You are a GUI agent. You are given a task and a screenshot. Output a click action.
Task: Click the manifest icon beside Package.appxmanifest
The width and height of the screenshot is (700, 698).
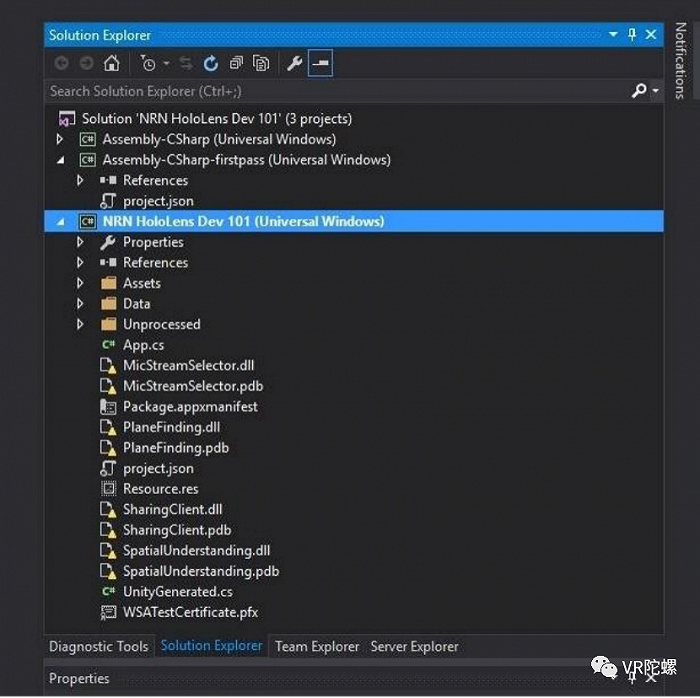click(x=108, y=407)
